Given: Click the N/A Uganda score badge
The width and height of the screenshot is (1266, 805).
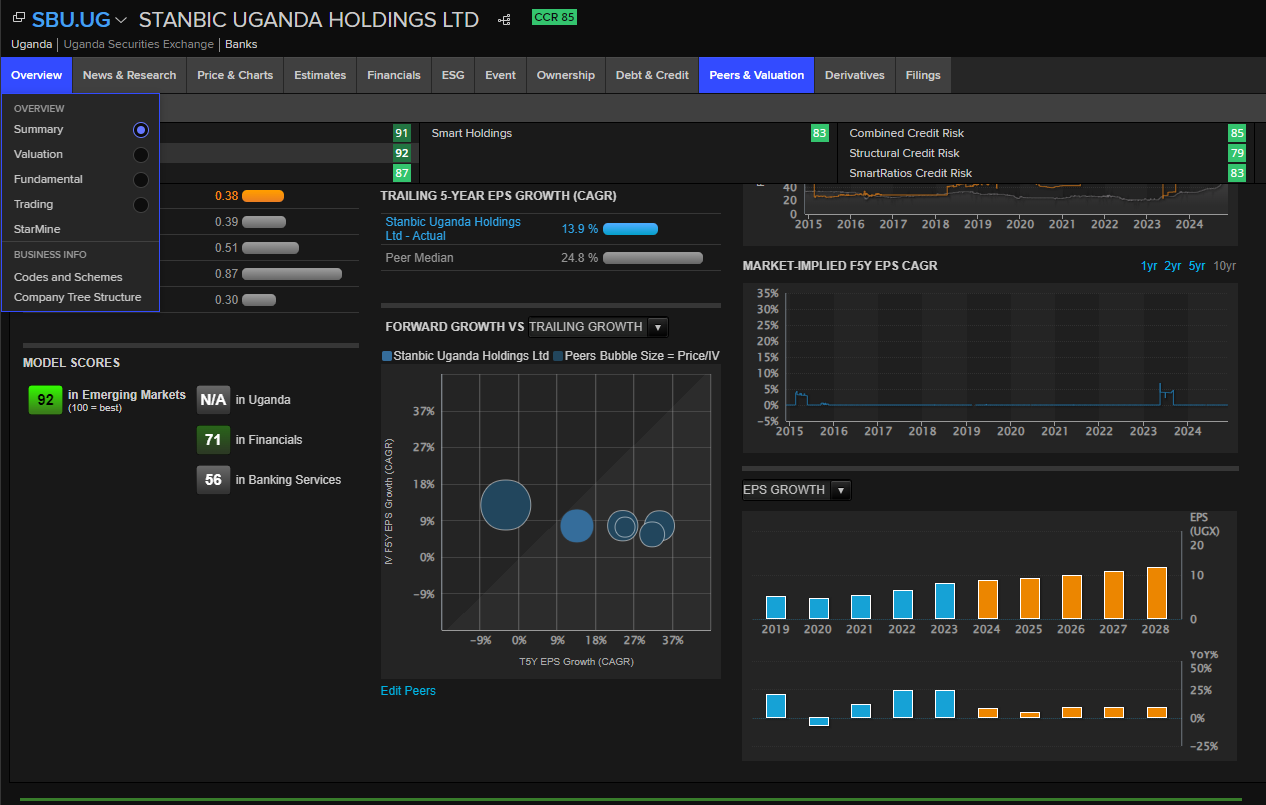Looking at the screenshot, I should 213,400.
